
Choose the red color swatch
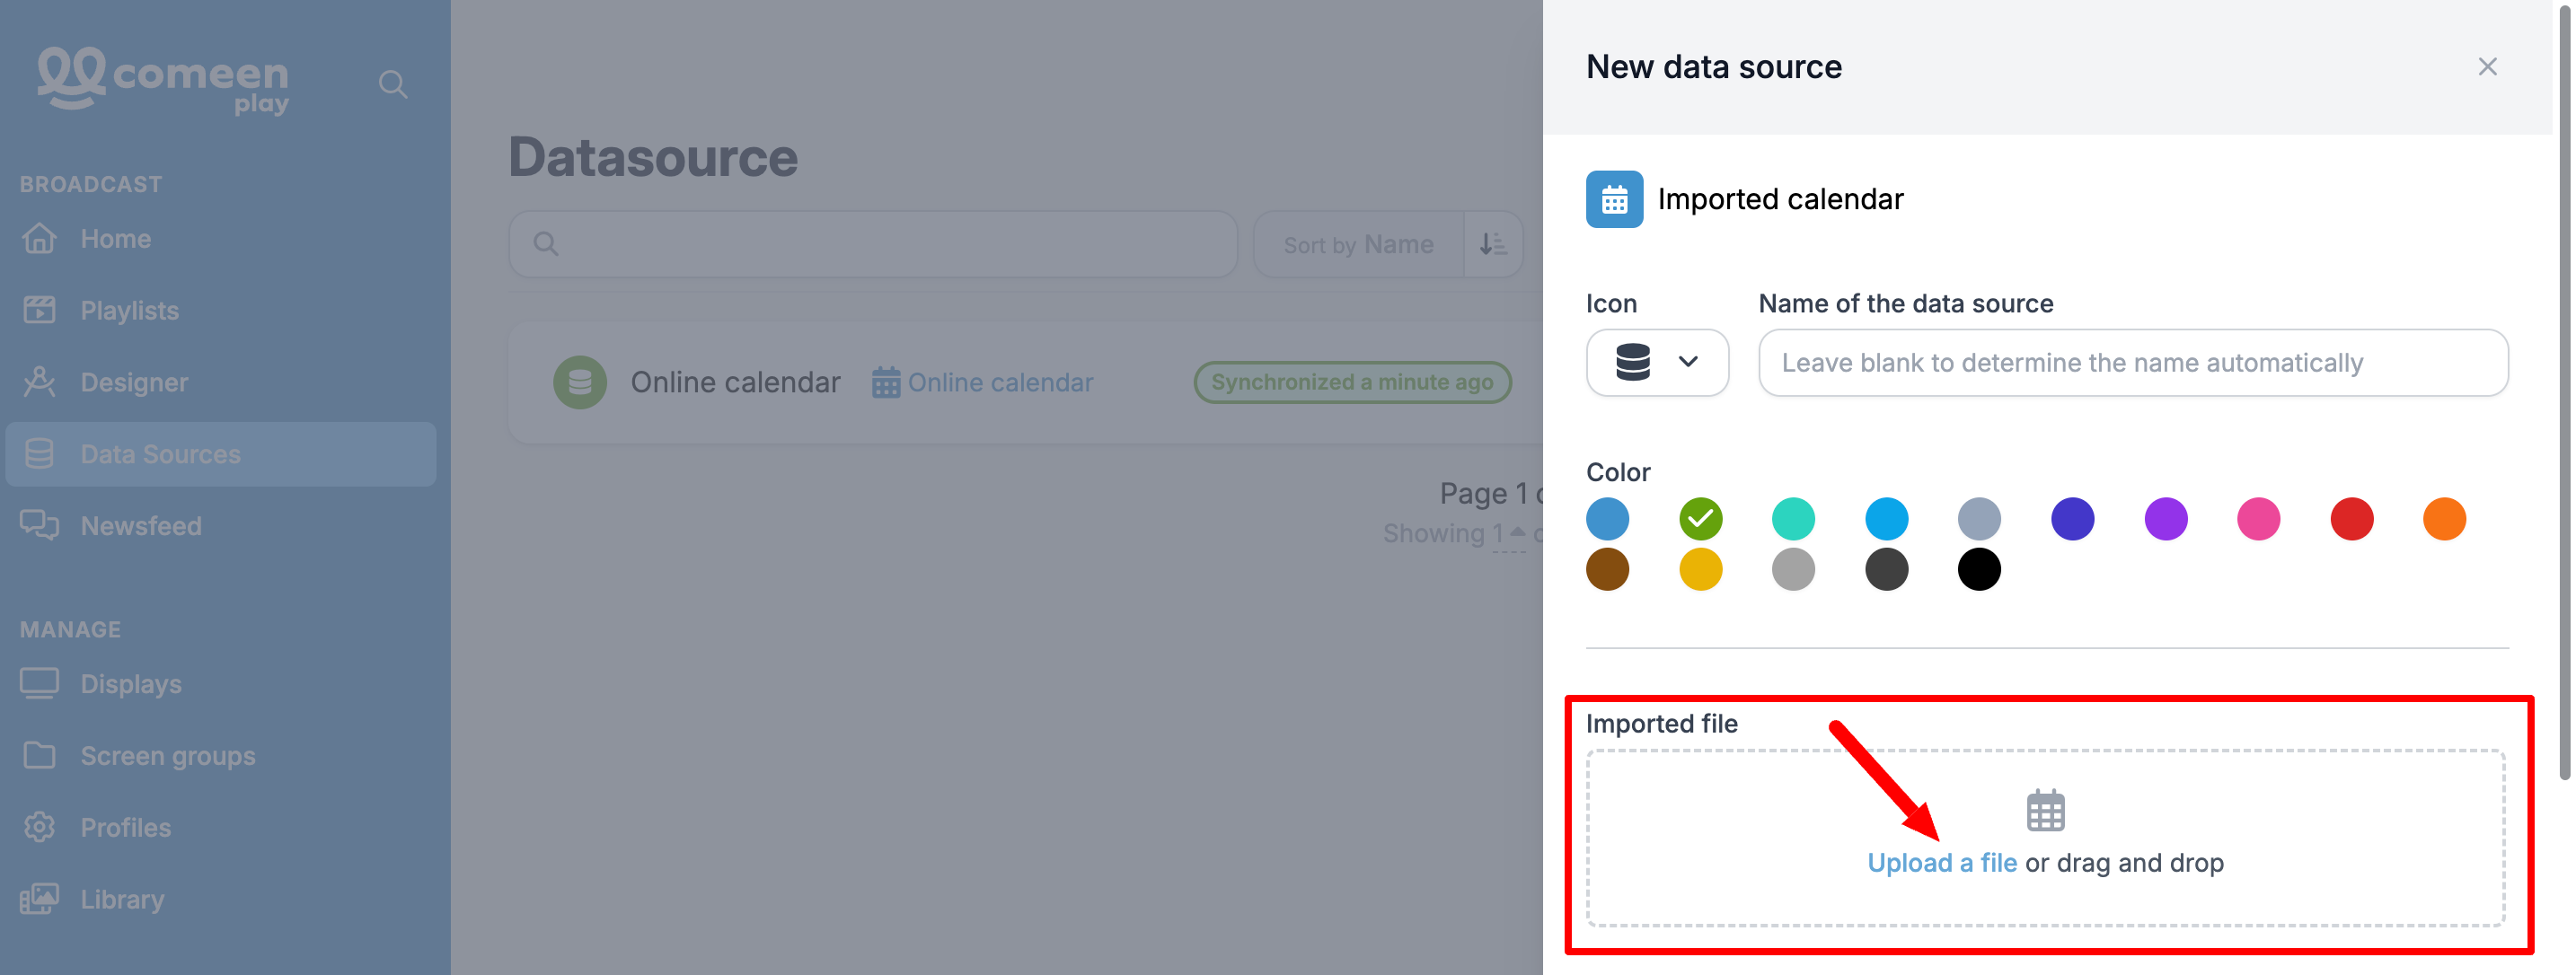click(2351, 519)
